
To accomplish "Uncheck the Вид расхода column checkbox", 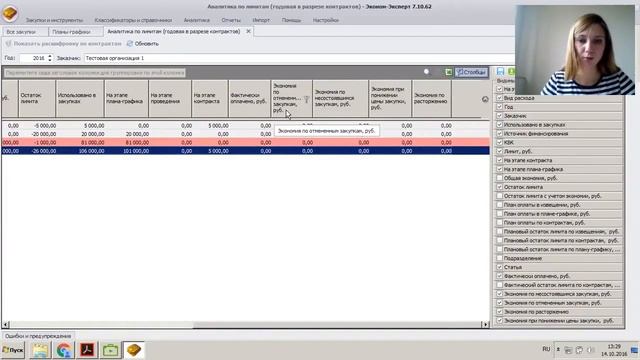I will click(x=500, y=98).
